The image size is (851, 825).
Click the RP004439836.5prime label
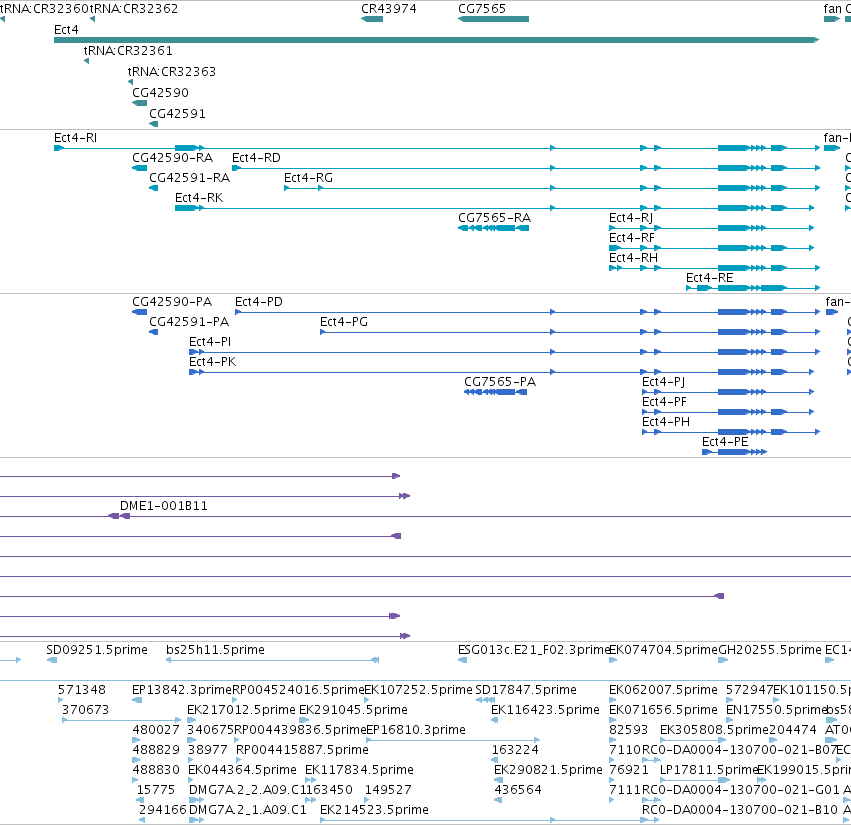pos(301,731)
